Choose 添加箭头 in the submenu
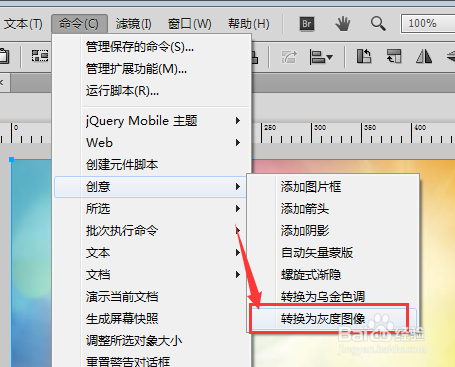The image size is (455, 367). pos(333,209)
